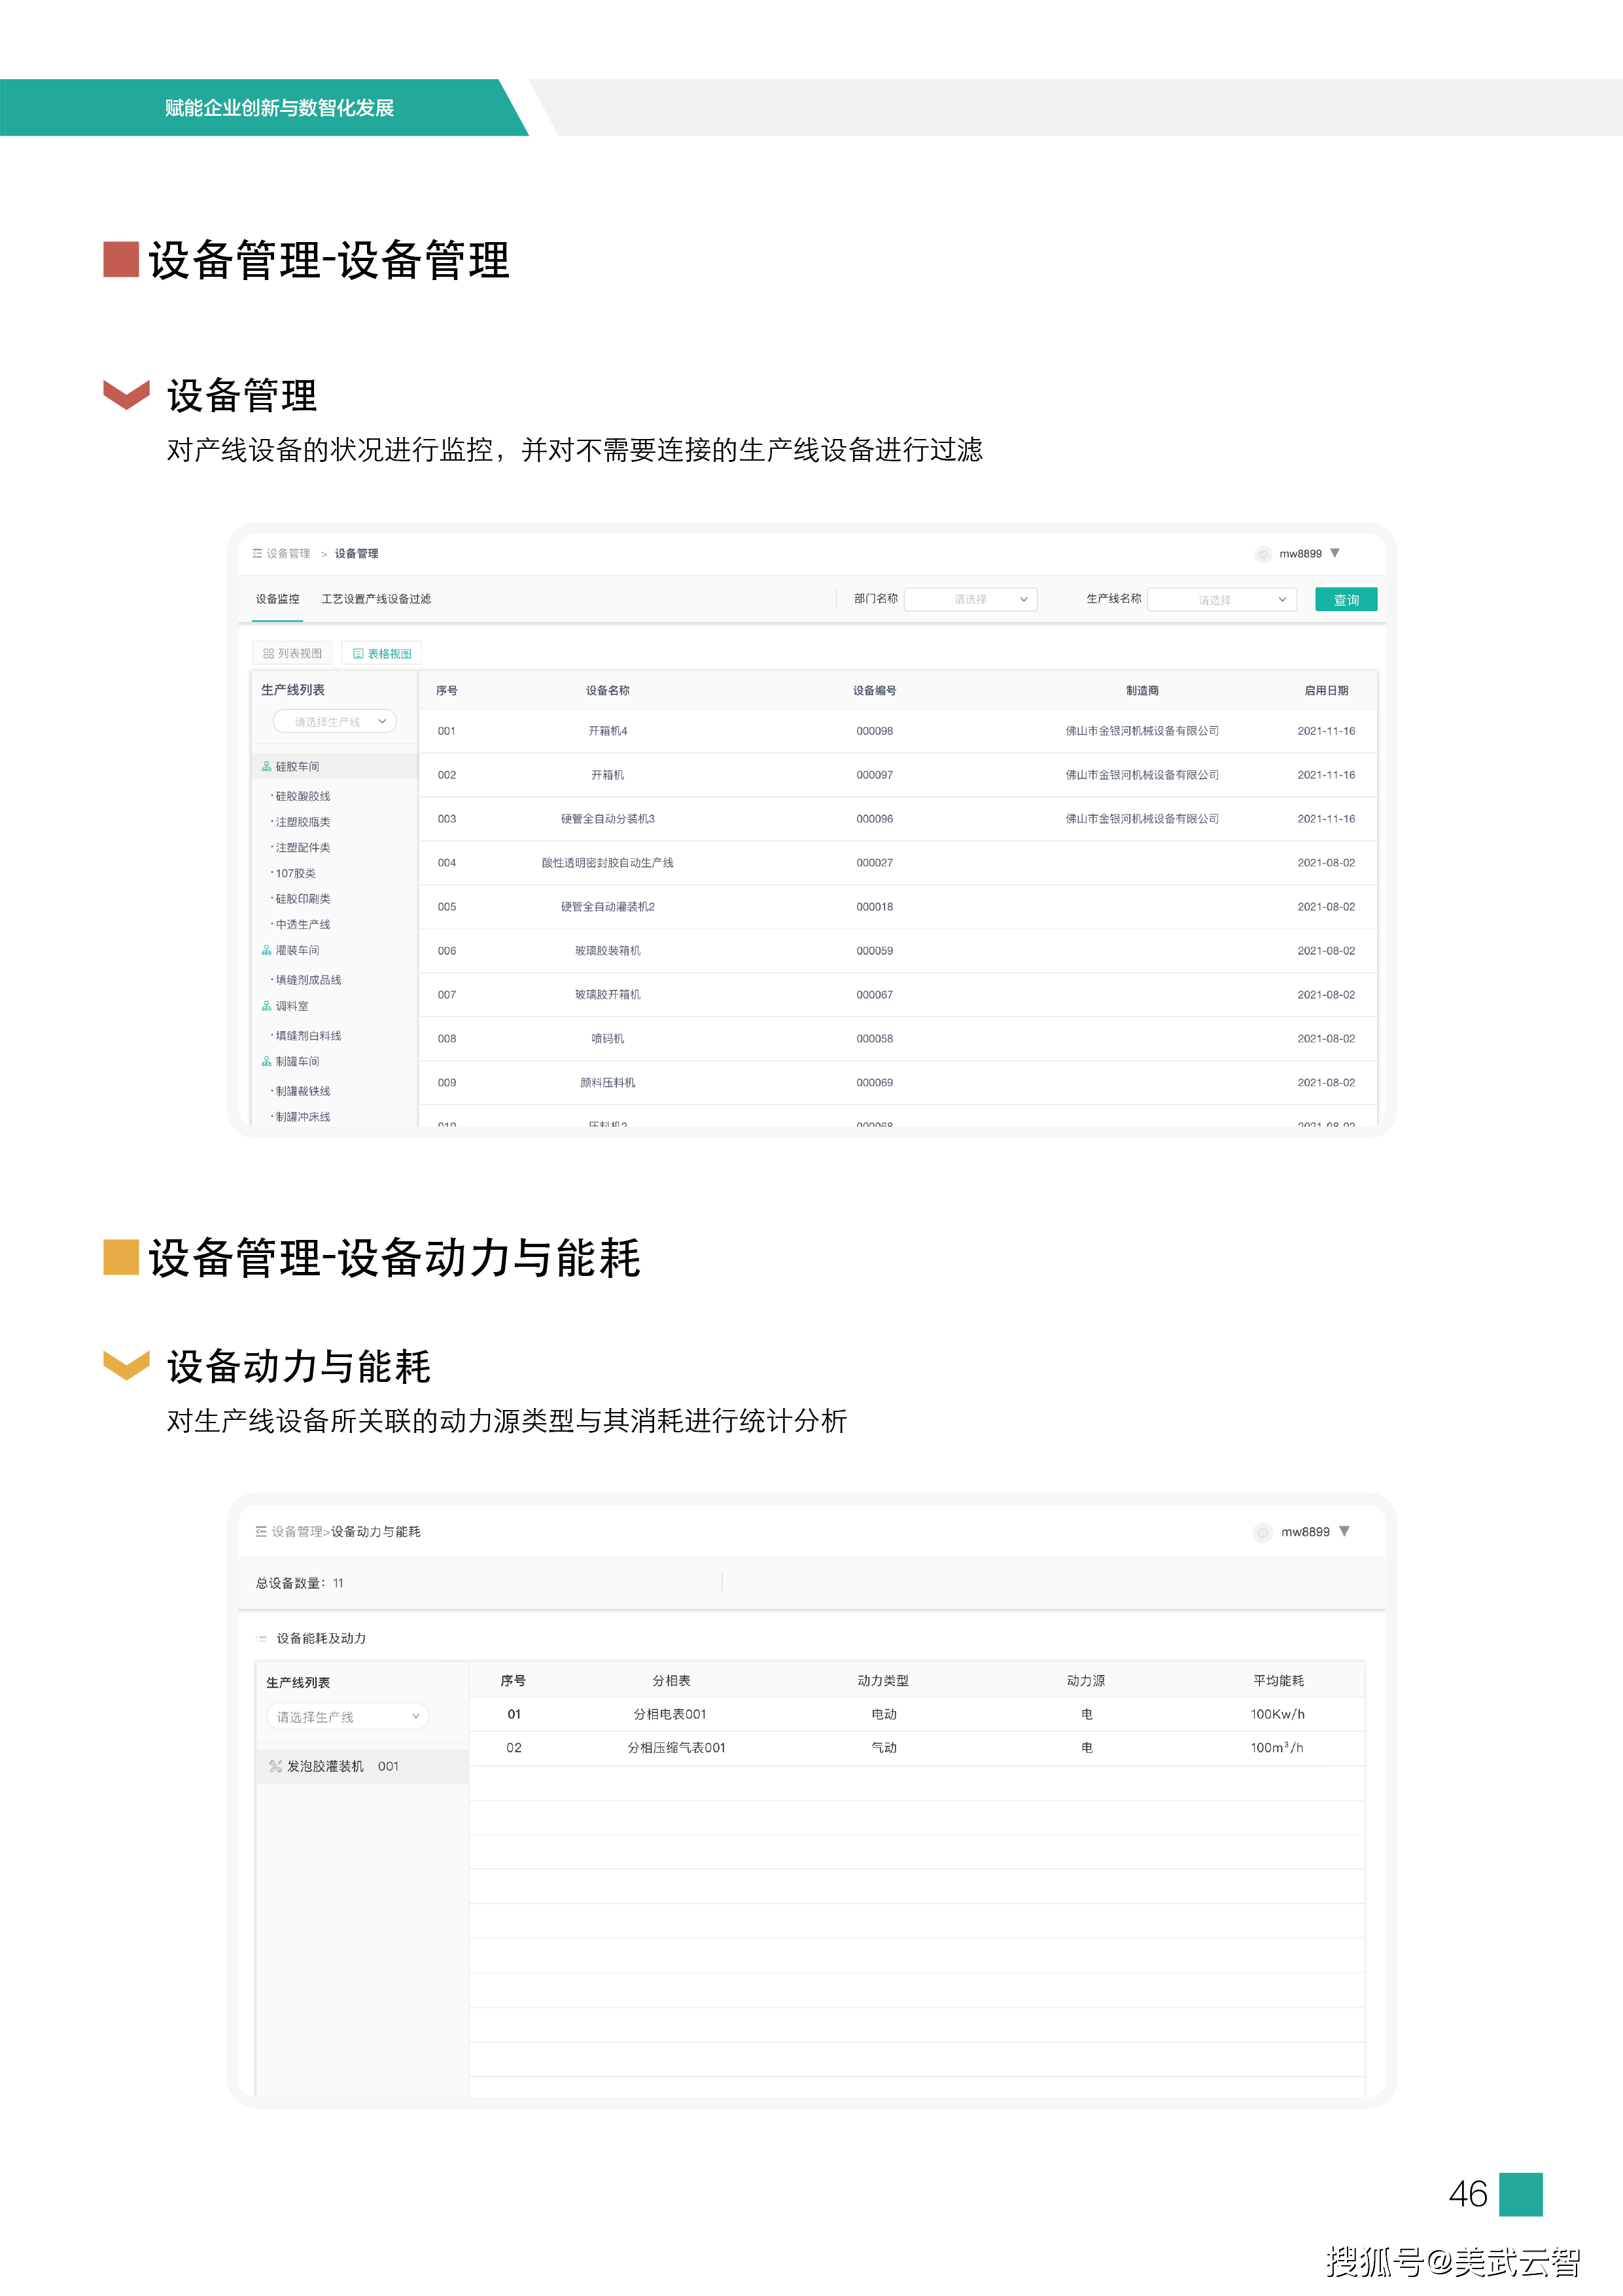Click user avatar icon in 设备管理 panel header

(x=1263, y=554)
